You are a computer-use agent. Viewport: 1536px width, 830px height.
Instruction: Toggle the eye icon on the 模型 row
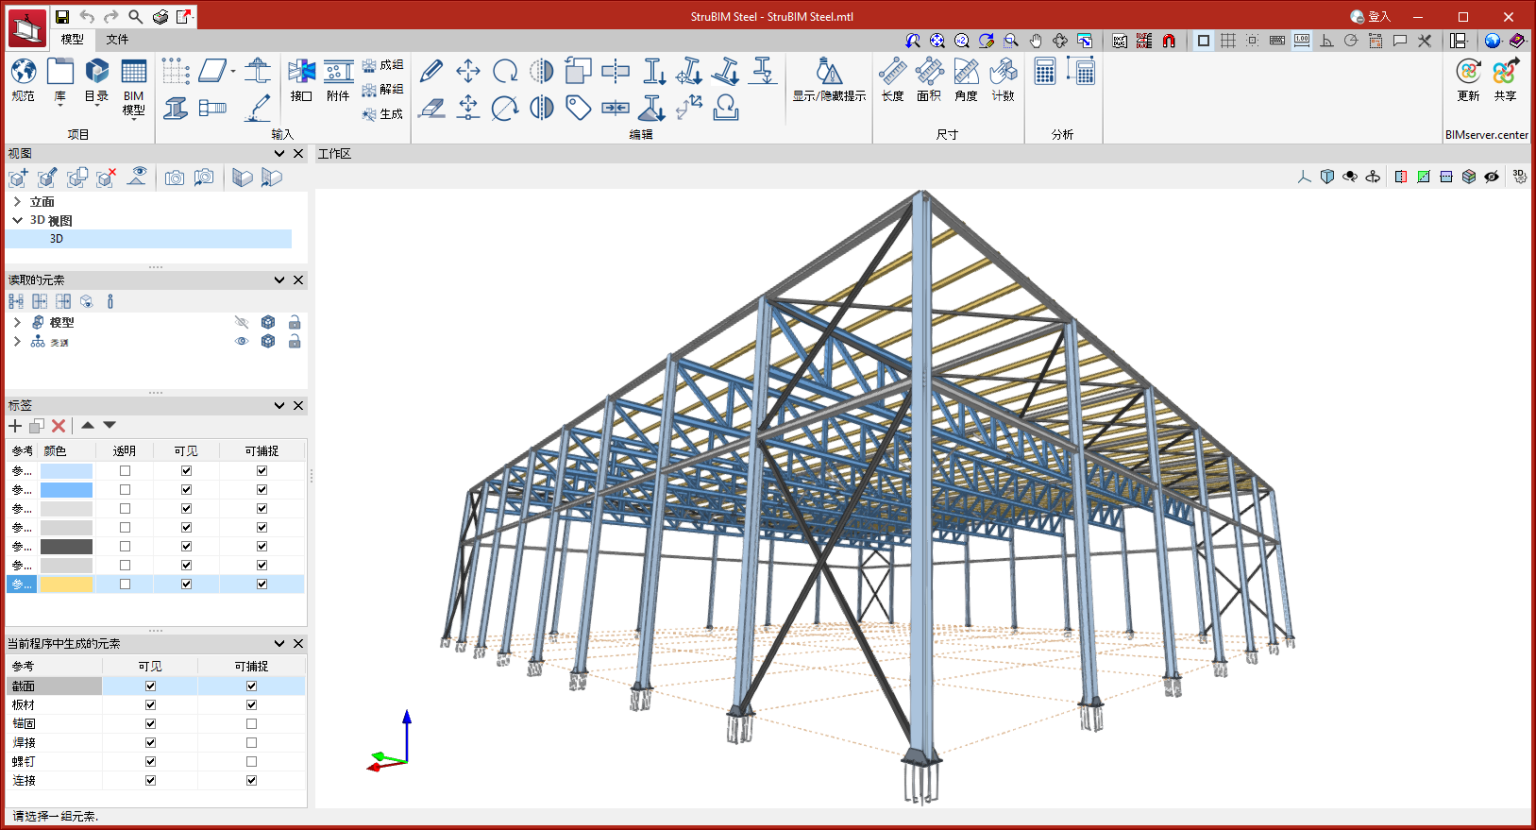(x=241, y=322)
